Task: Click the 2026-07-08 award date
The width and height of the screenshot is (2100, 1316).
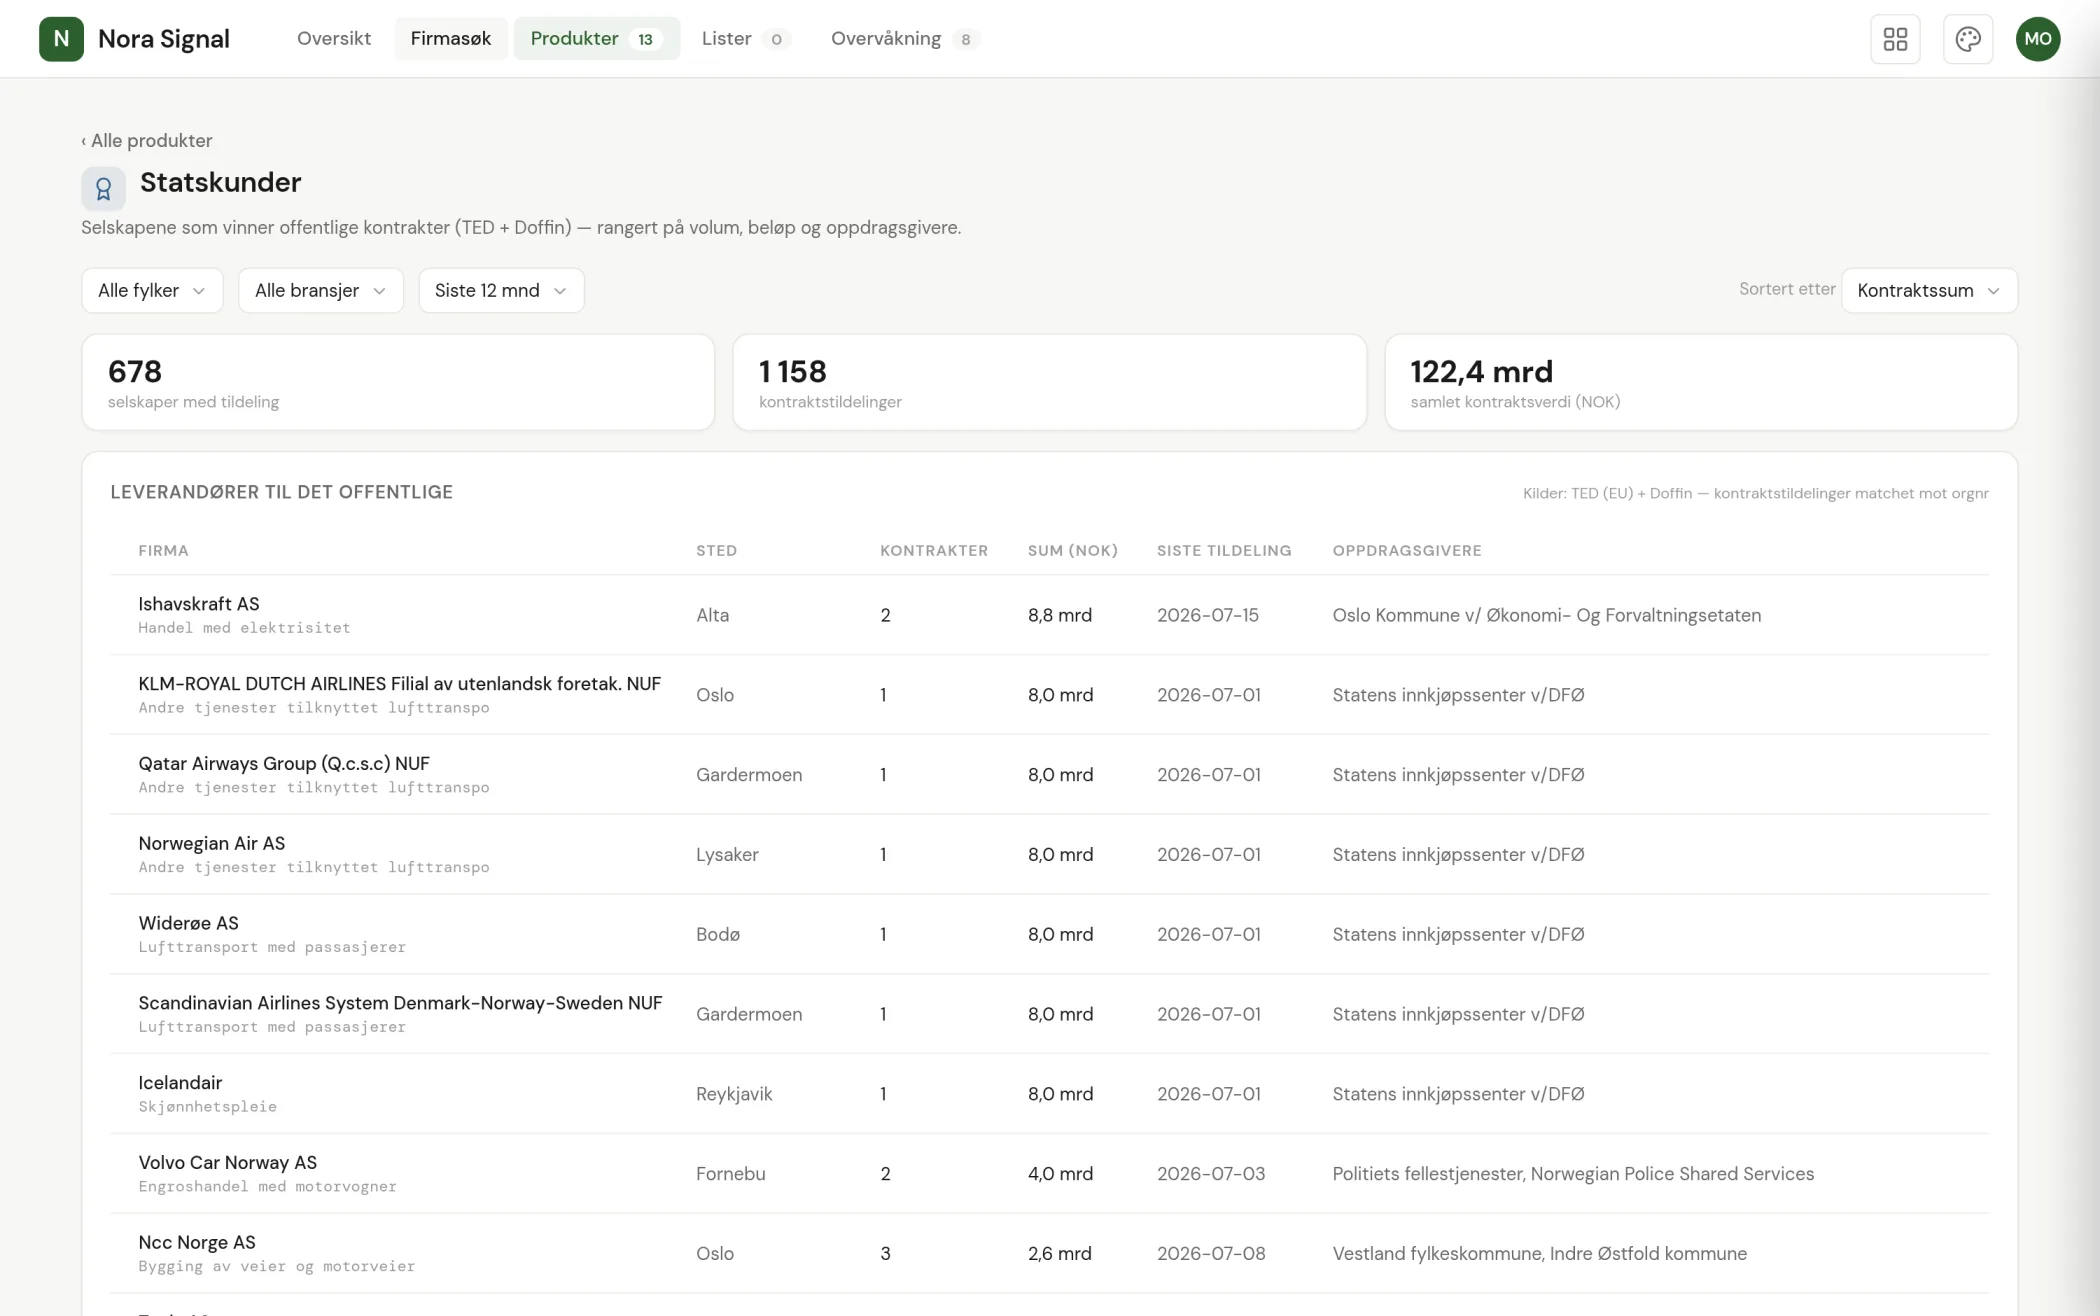Action: pyautogui.click(x=1211, y=1254)
